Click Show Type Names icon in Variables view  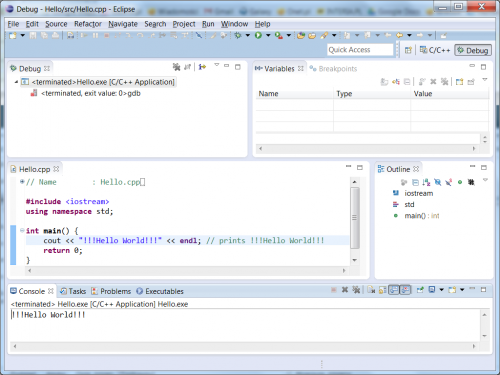(x=384, y=82)
